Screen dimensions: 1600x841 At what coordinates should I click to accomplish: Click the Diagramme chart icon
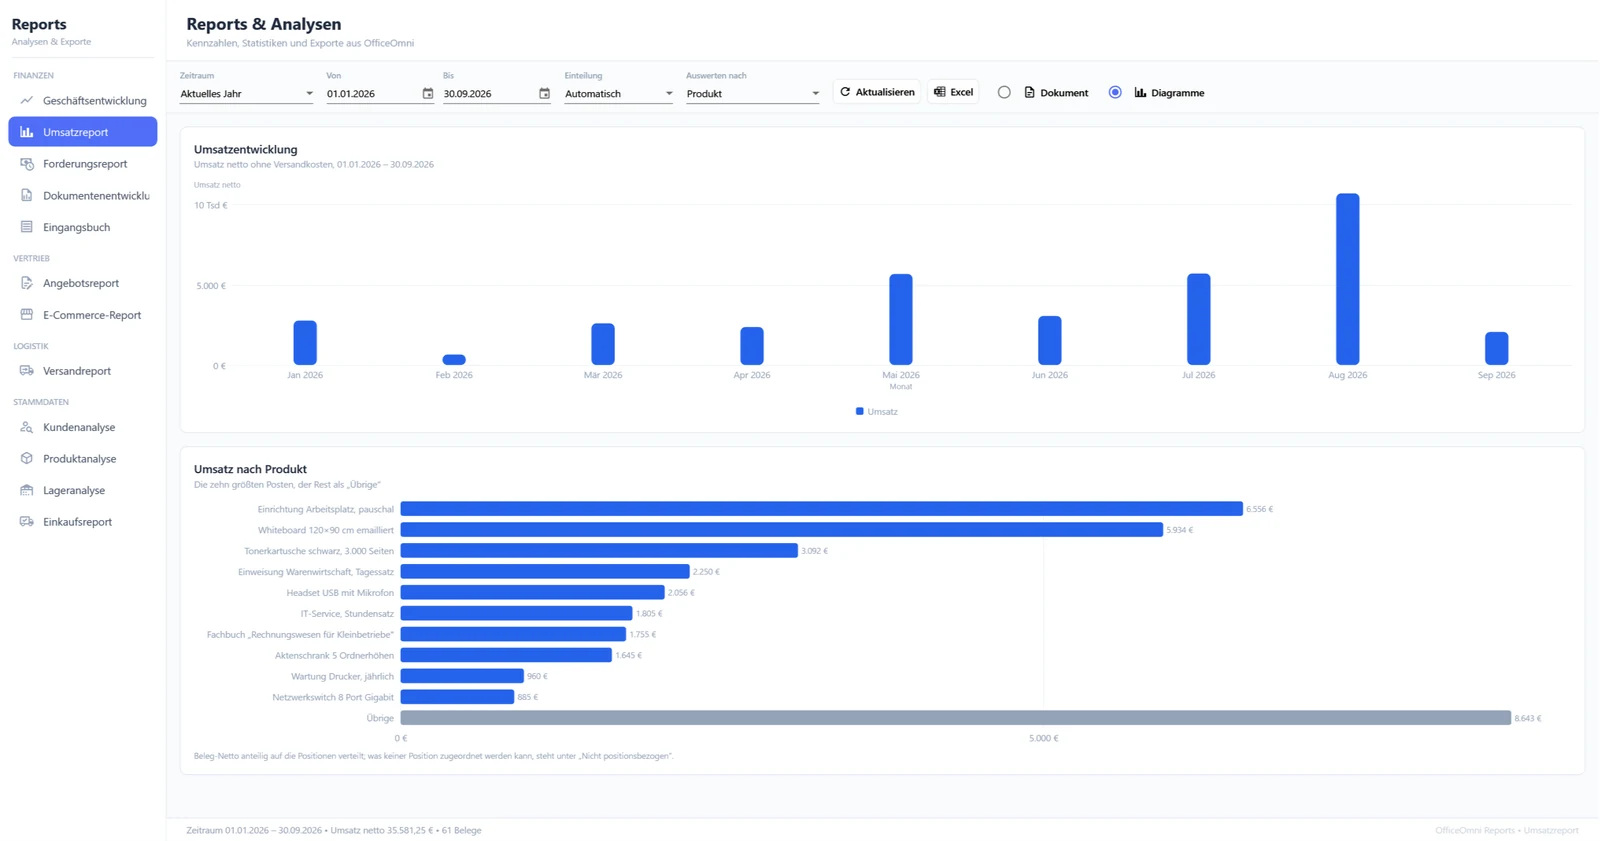coord(1140,92)
